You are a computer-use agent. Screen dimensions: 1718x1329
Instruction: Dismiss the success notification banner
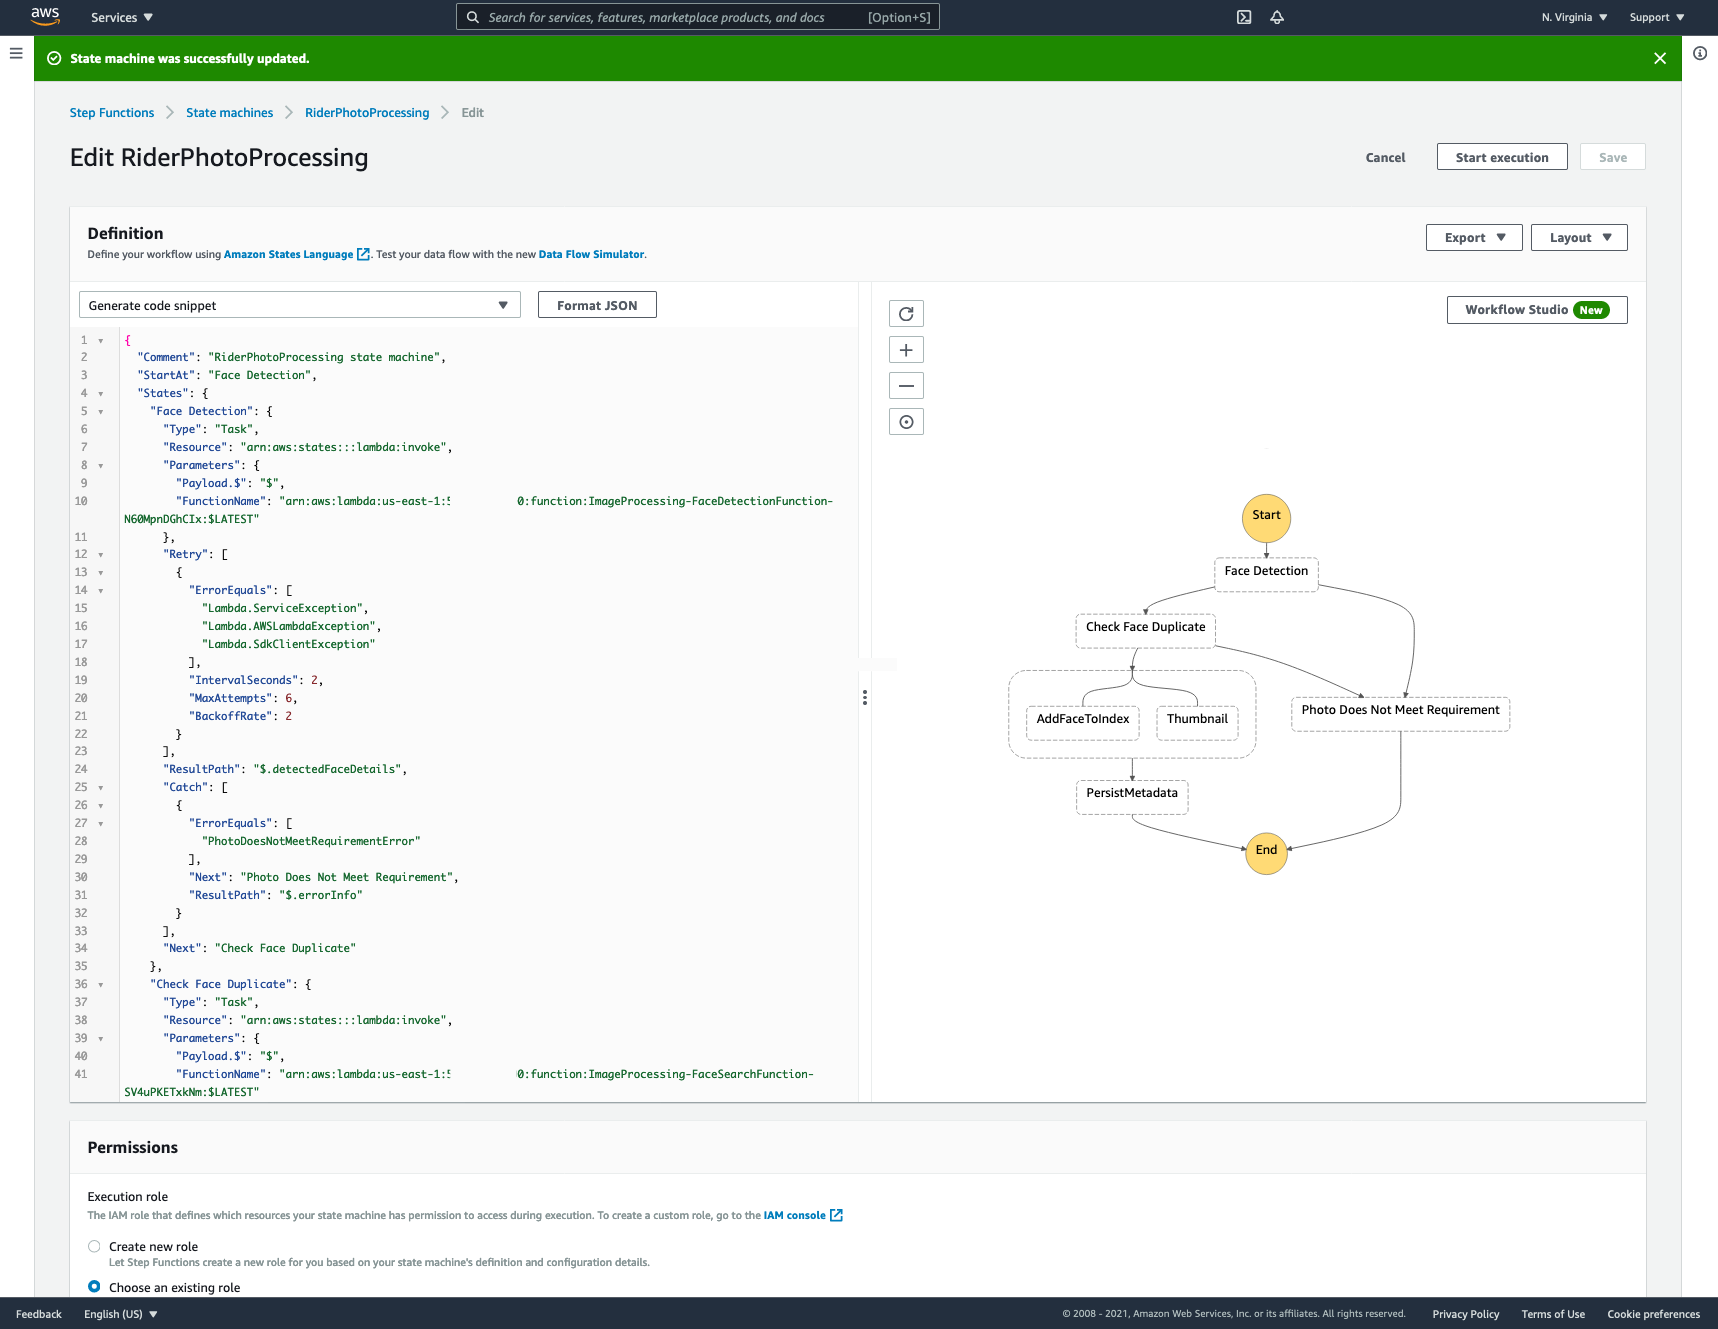[1660, 58]
